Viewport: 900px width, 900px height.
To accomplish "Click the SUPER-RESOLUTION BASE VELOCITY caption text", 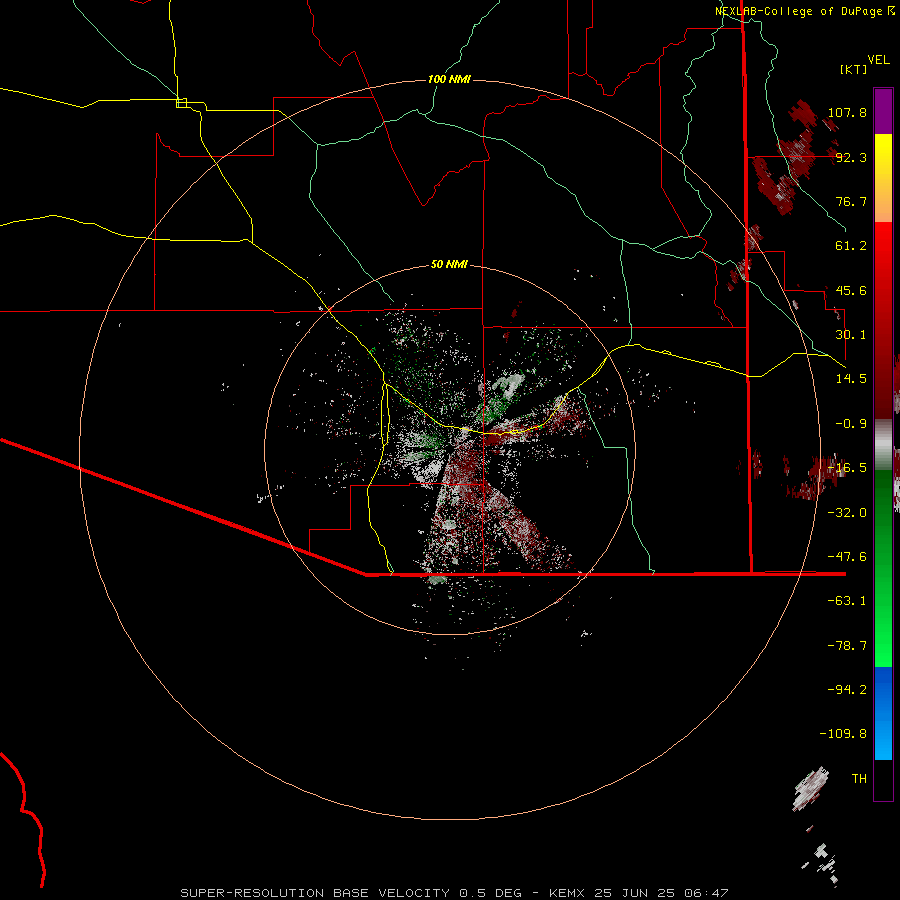I will pos(315,893).
